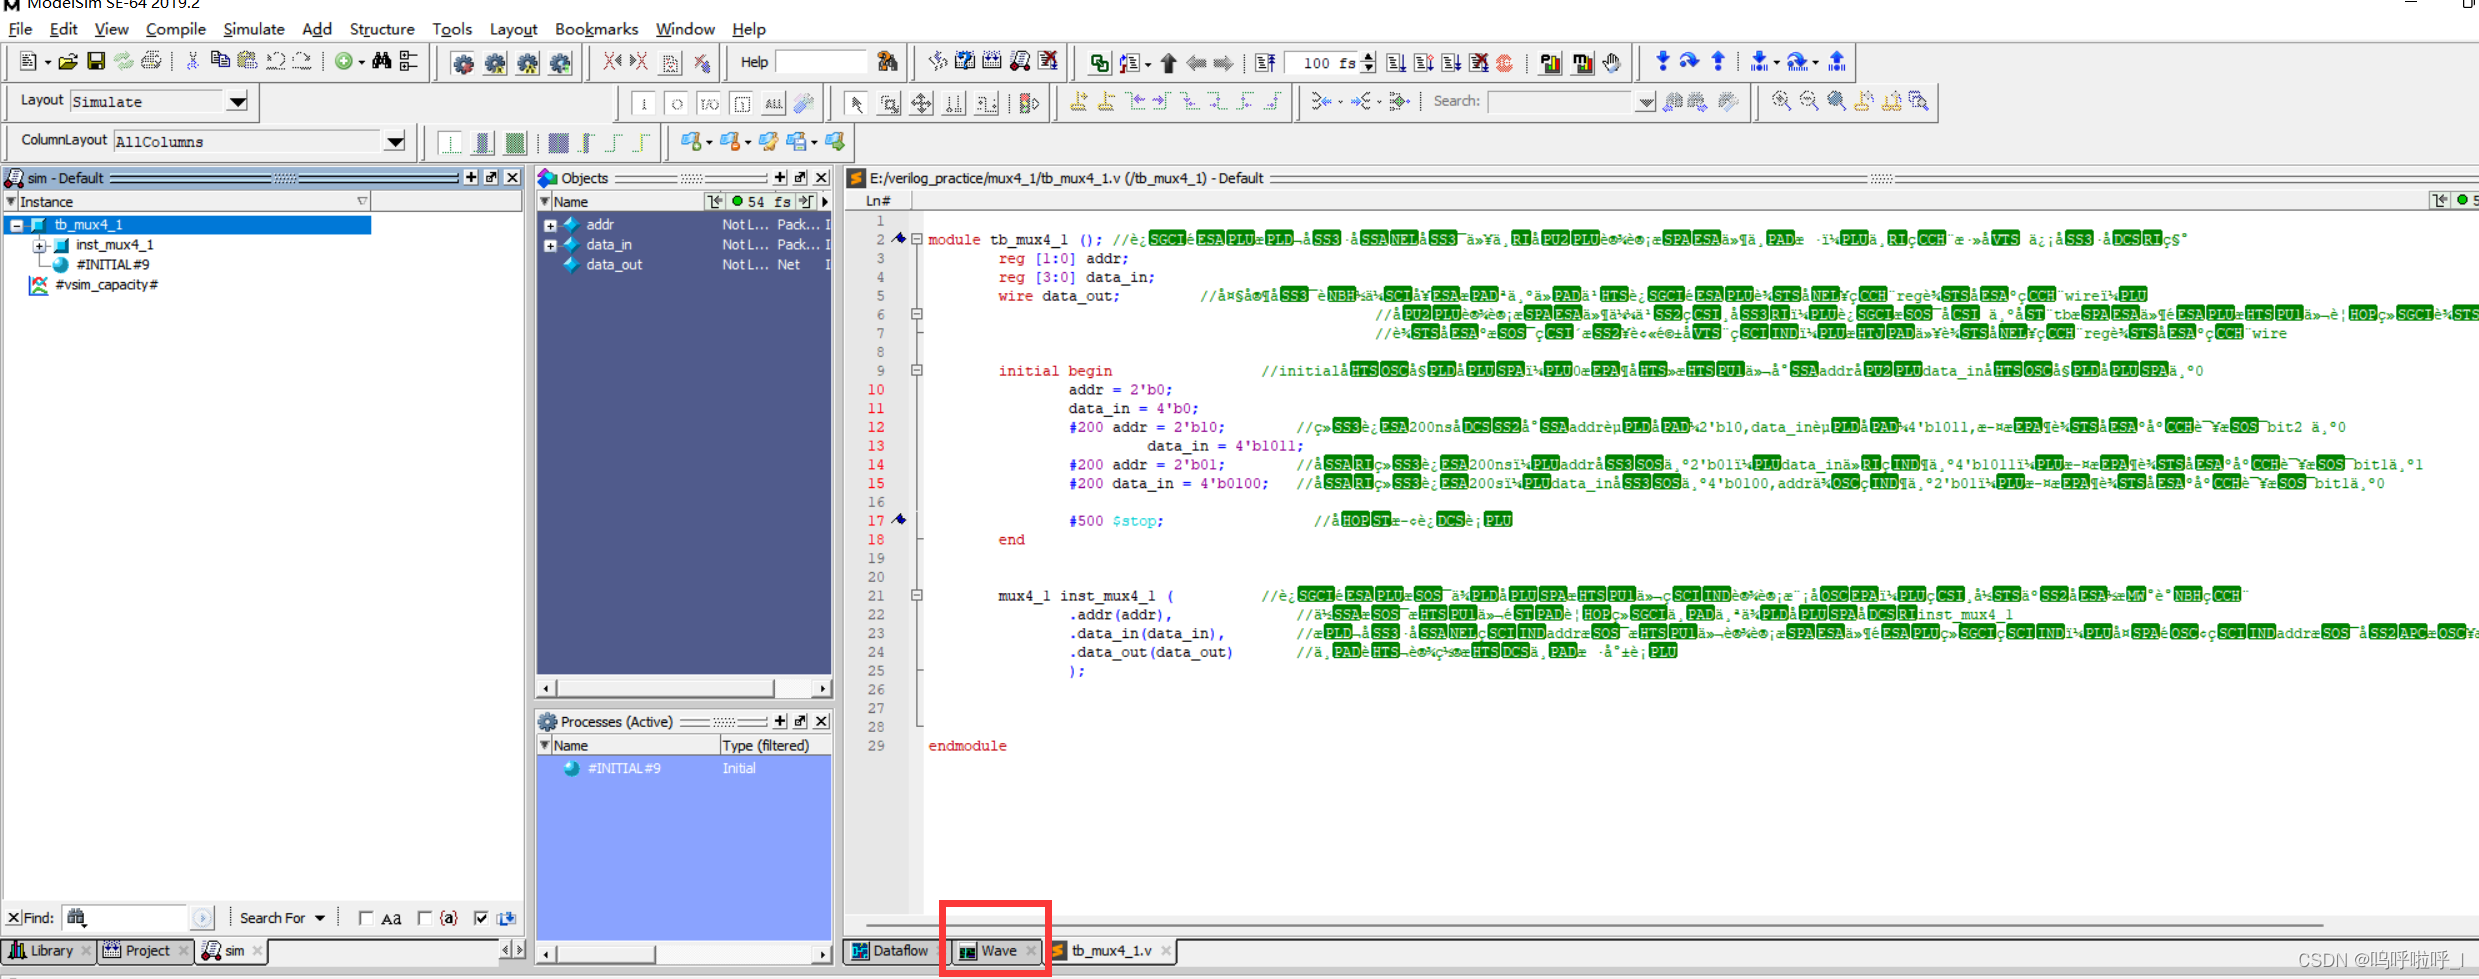The width and height of the screenshot is (2479, 979).
Task: Expand the data_in signal in Objects
Action: click(550, 246)
